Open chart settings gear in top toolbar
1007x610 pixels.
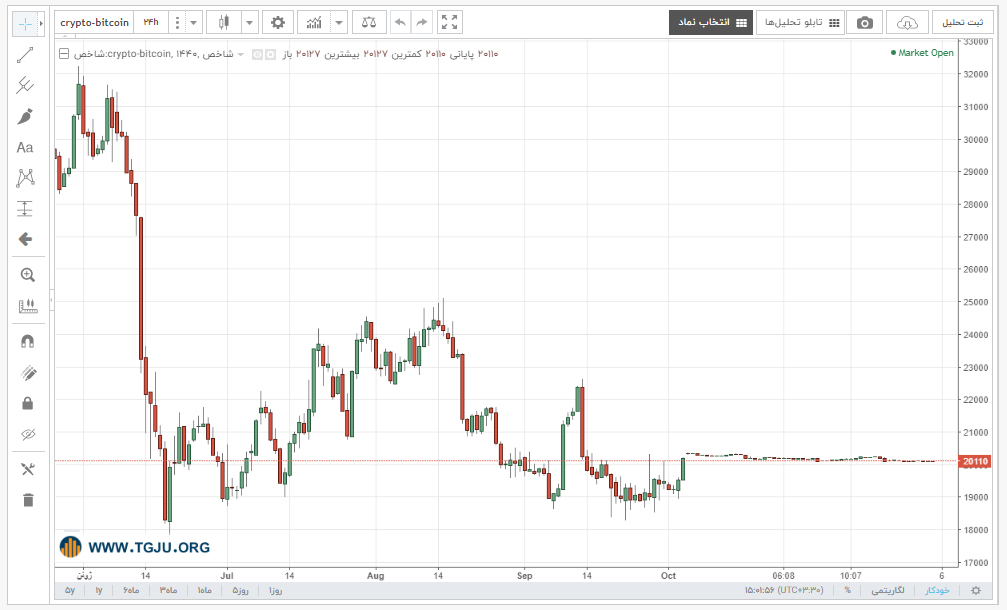pos(277,22)
